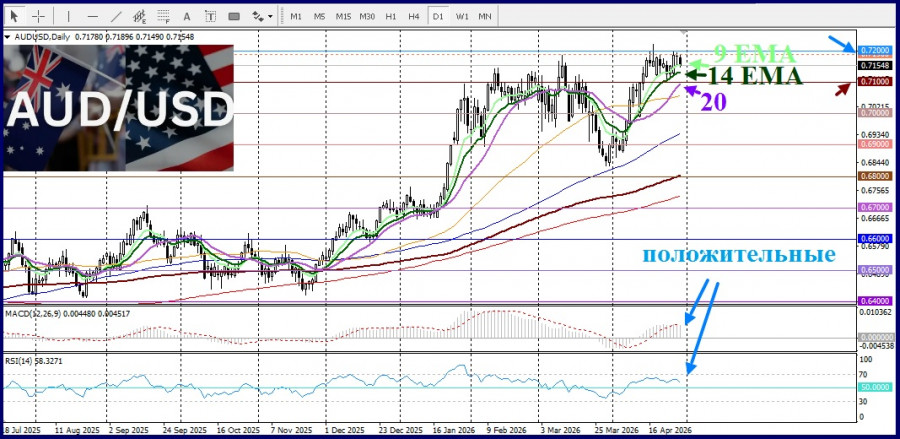Image resolution: width=900 pixels, height=439 pixels.
Task: Enable the W1 weekly timeframe
Action: point(462,16)
